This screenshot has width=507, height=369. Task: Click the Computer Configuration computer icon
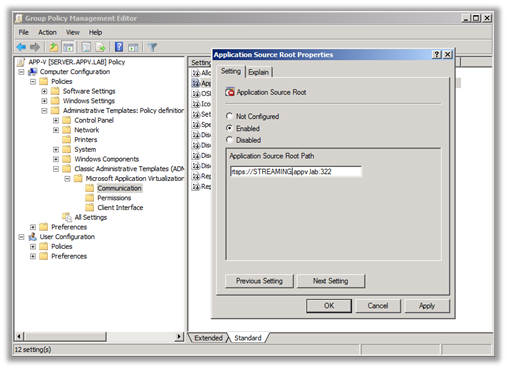click(32, 72)
